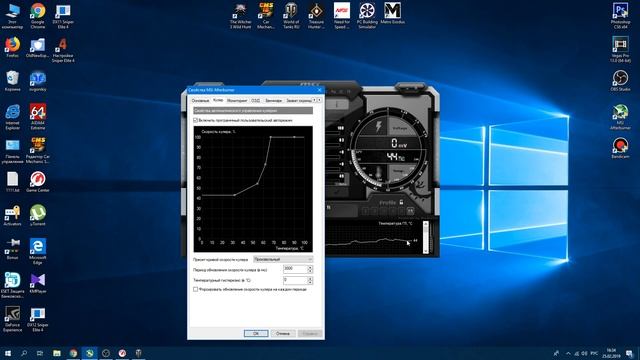Screen dimensions: 640x360
Task: Launch OBS Studio desktop shortcut
Action: point(620,80)
